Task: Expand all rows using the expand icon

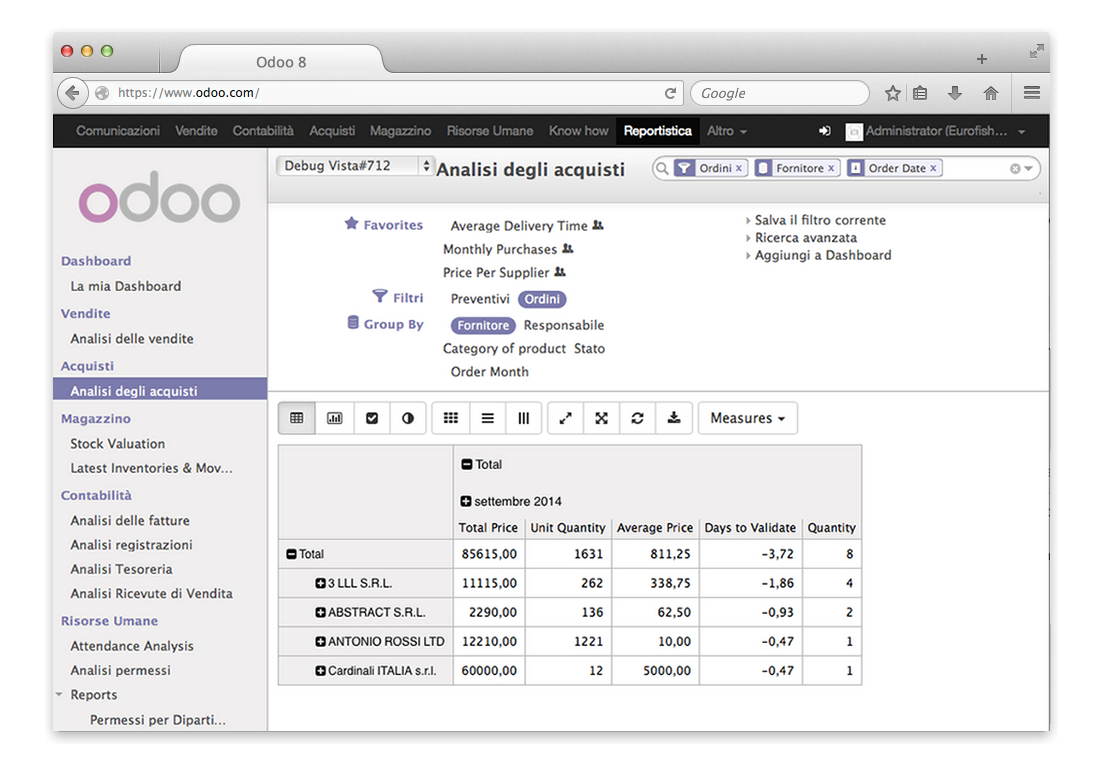Action: (x=601, y=417)
